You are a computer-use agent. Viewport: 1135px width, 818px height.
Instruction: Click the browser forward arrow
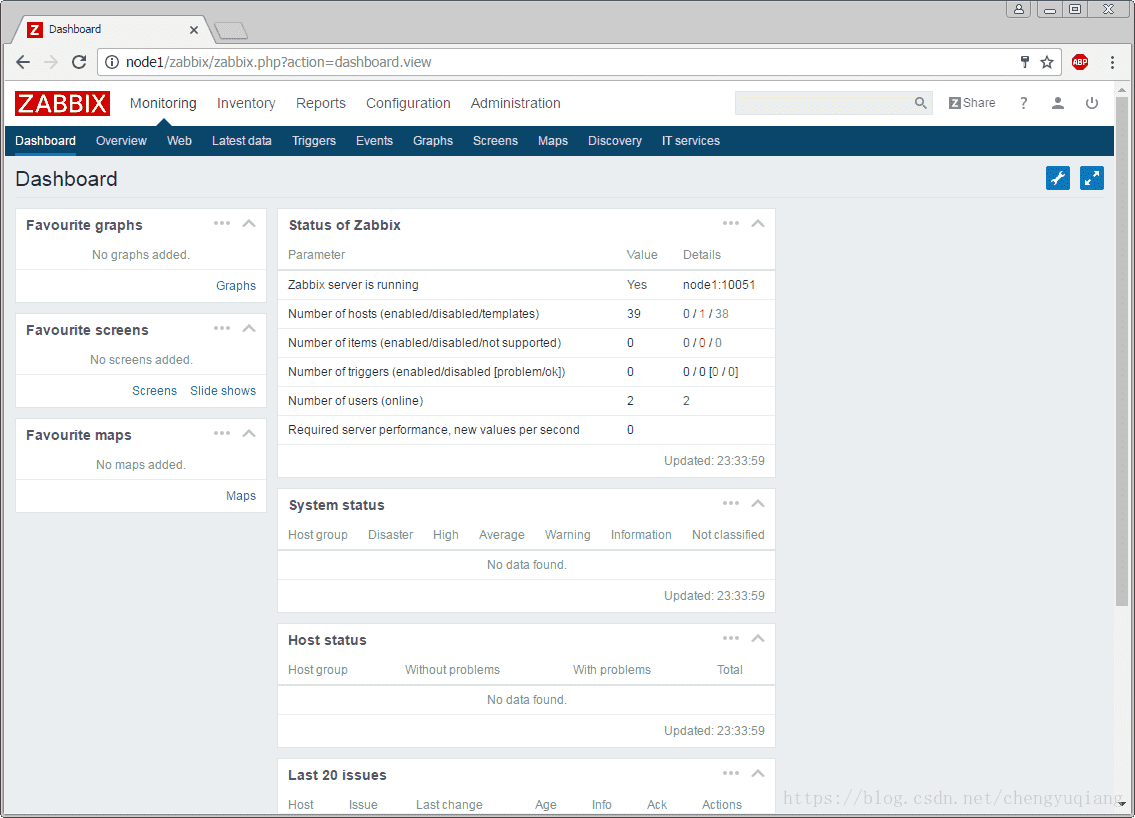point(51,62)
